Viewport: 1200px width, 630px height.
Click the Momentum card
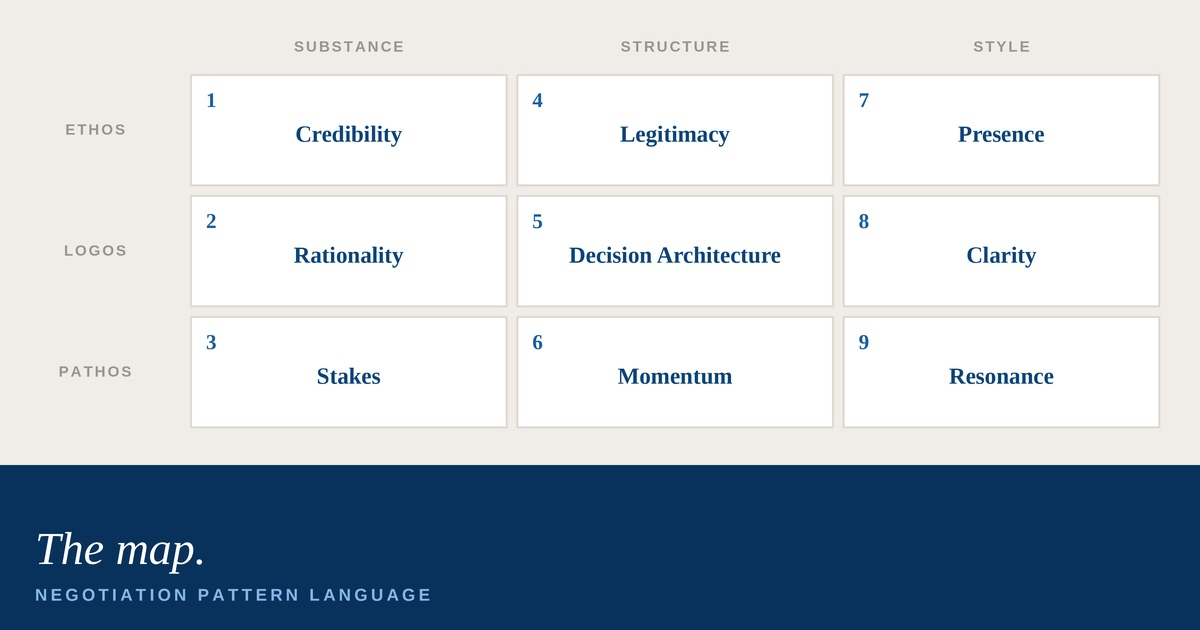(x=675, y=372)
